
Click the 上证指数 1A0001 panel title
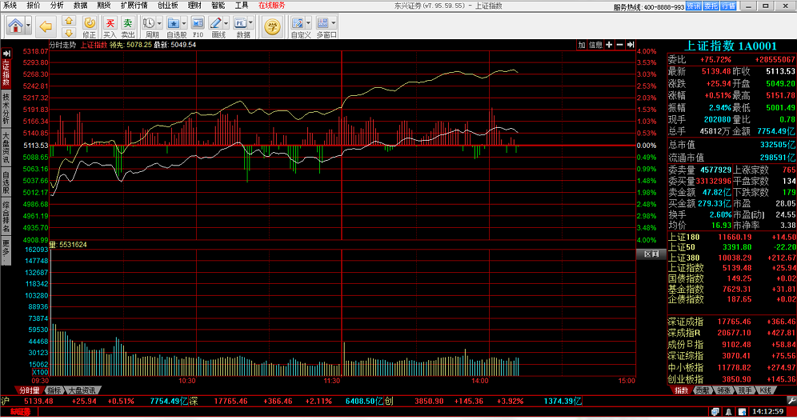tap(731, 46)
